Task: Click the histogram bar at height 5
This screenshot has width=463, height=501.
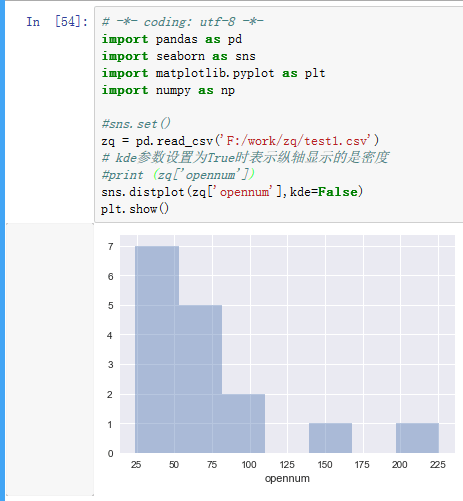Action: coord(200,379)
